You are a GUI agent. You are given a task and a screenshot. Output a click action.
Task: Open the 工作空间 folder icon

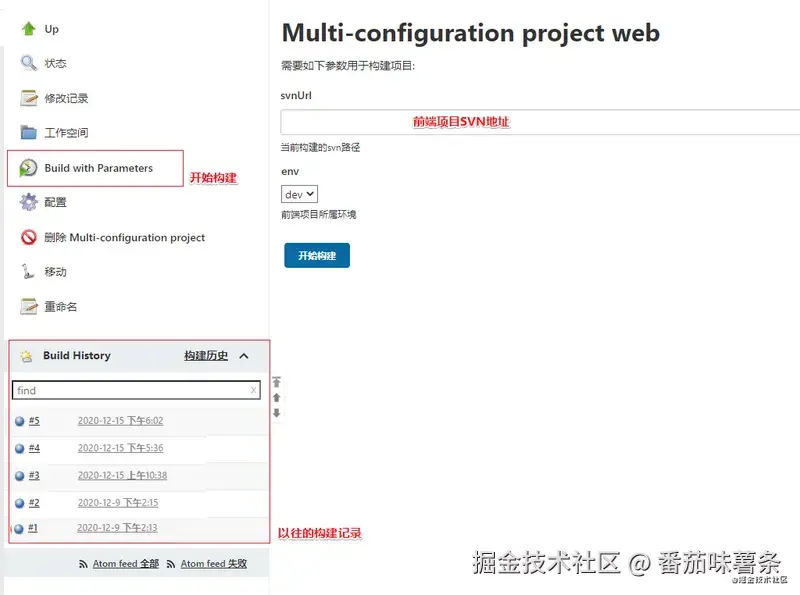pyautogui.click(x=29, y=133)
